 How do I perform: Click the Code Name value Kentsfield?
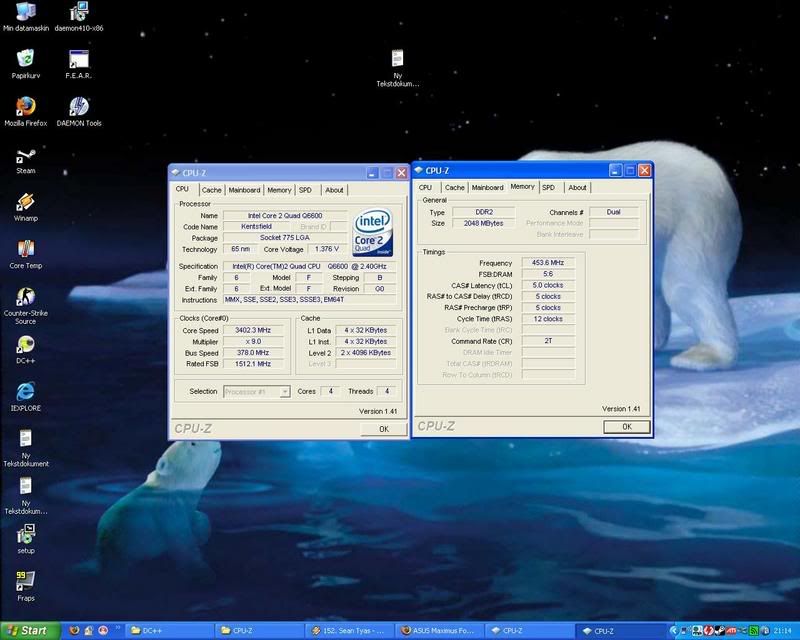coord(256,227)
